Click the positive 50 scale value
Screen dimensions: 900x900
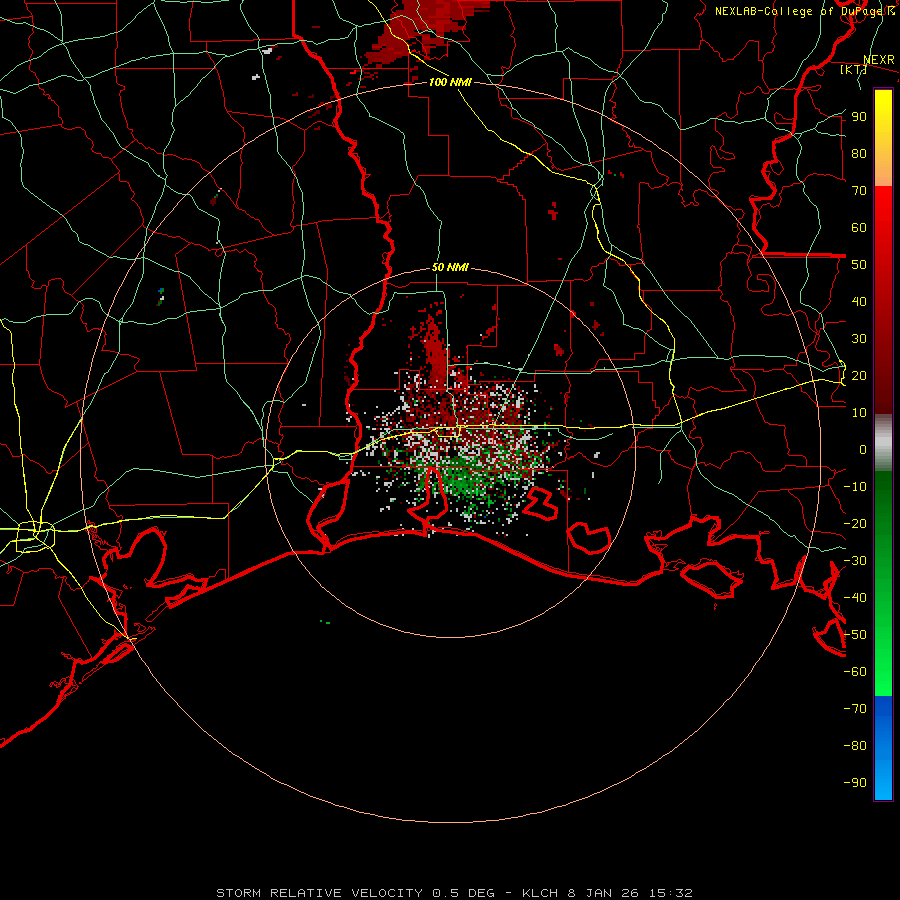[x=859, y=265]
